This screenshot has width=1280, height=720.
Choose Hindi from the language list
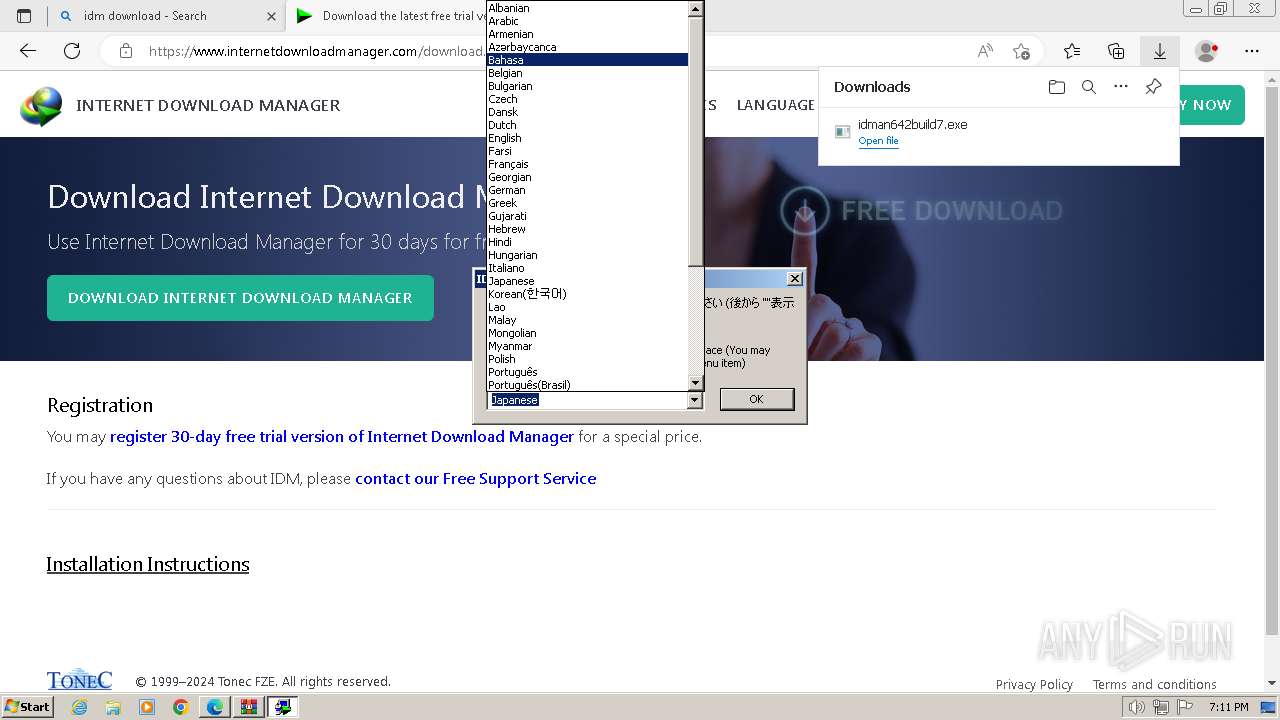(588, 242)
